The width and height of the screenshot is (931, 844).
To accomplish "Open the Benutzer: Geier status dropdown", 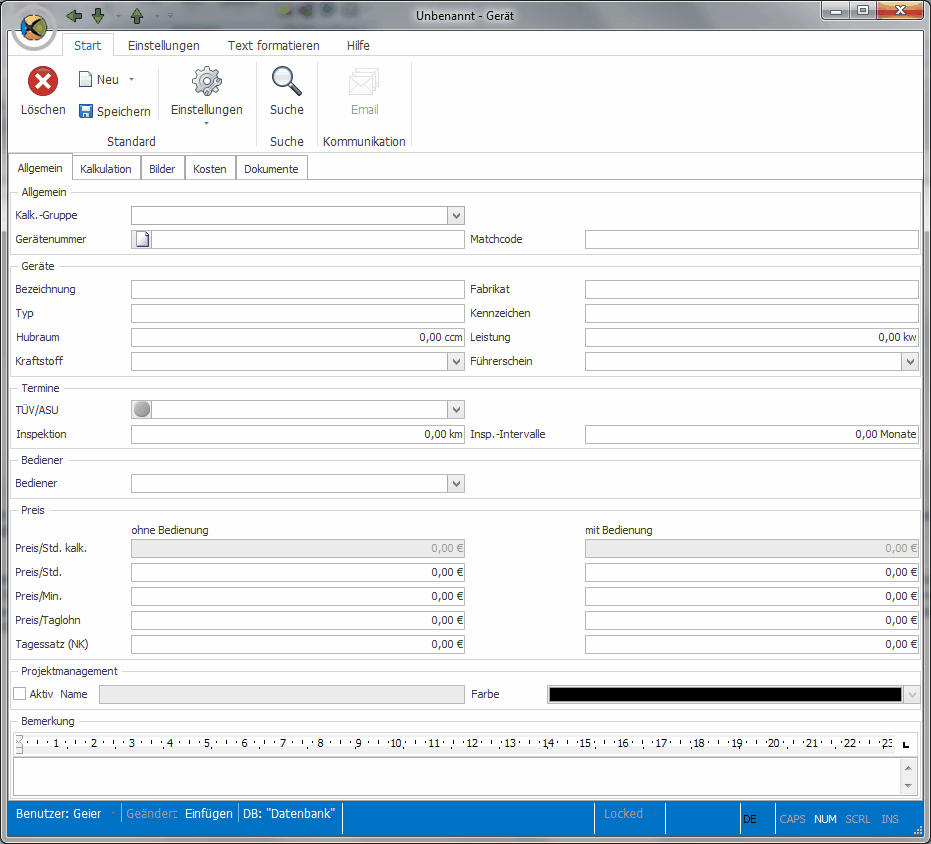I will 113,814.
